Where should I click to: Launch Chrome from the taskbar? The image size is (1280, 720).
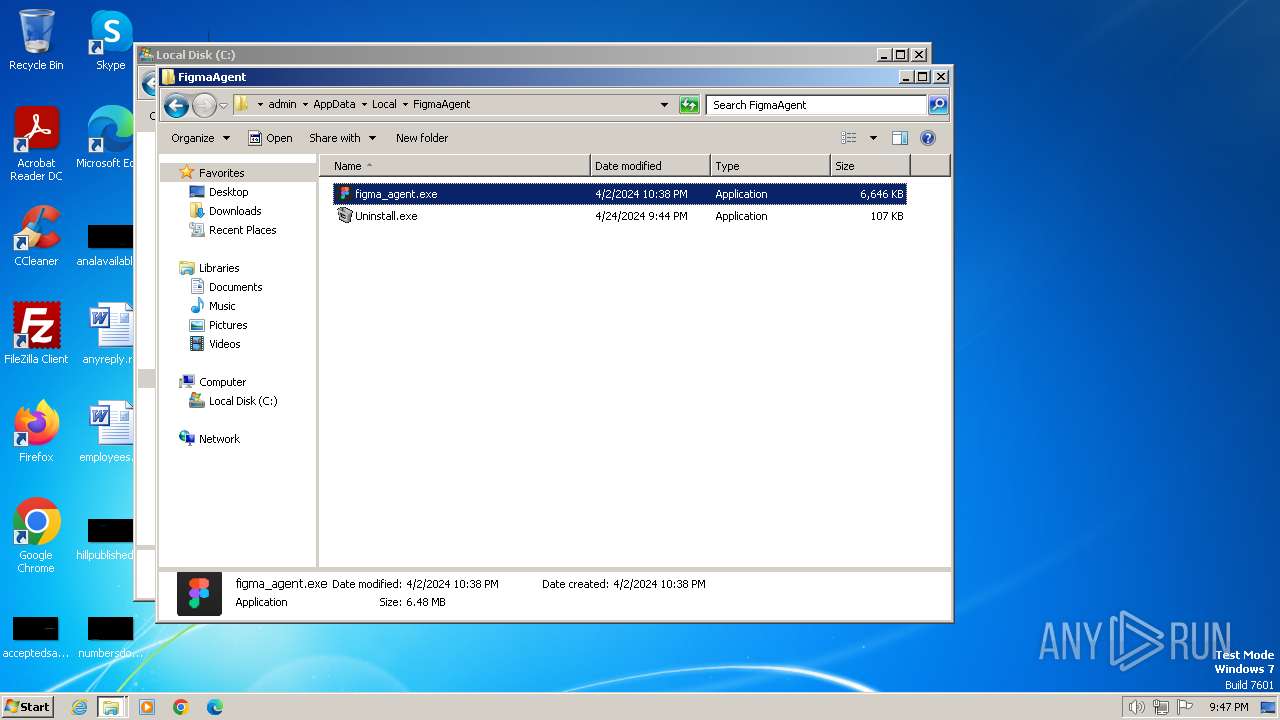[181, 707]
